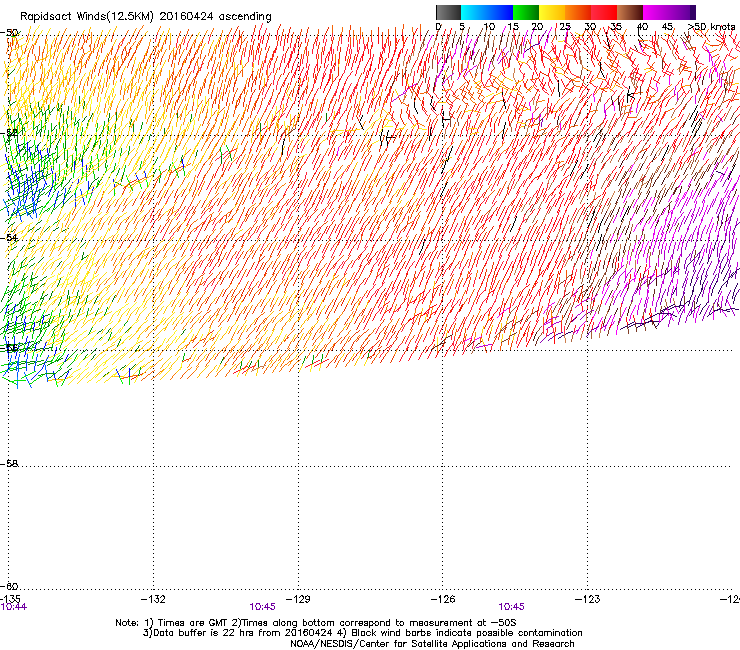Screen dimensions: 740x650
Task: Click the Rapidscat Winds 20160424 ascending title
Action: tap(146, 17)
